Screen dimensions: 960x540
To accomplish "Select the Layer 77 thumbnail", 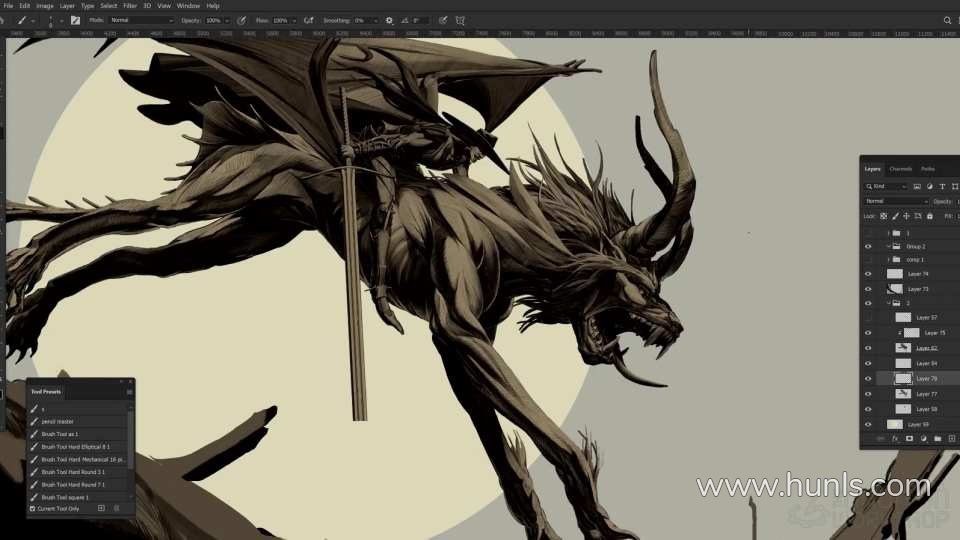I will tap(903, 394).
